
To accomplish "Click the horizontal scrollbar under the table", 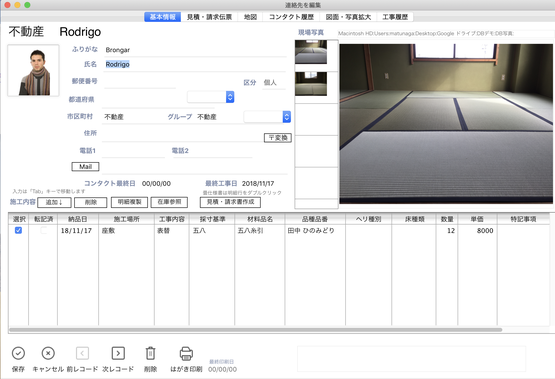I will coord(256,330).
